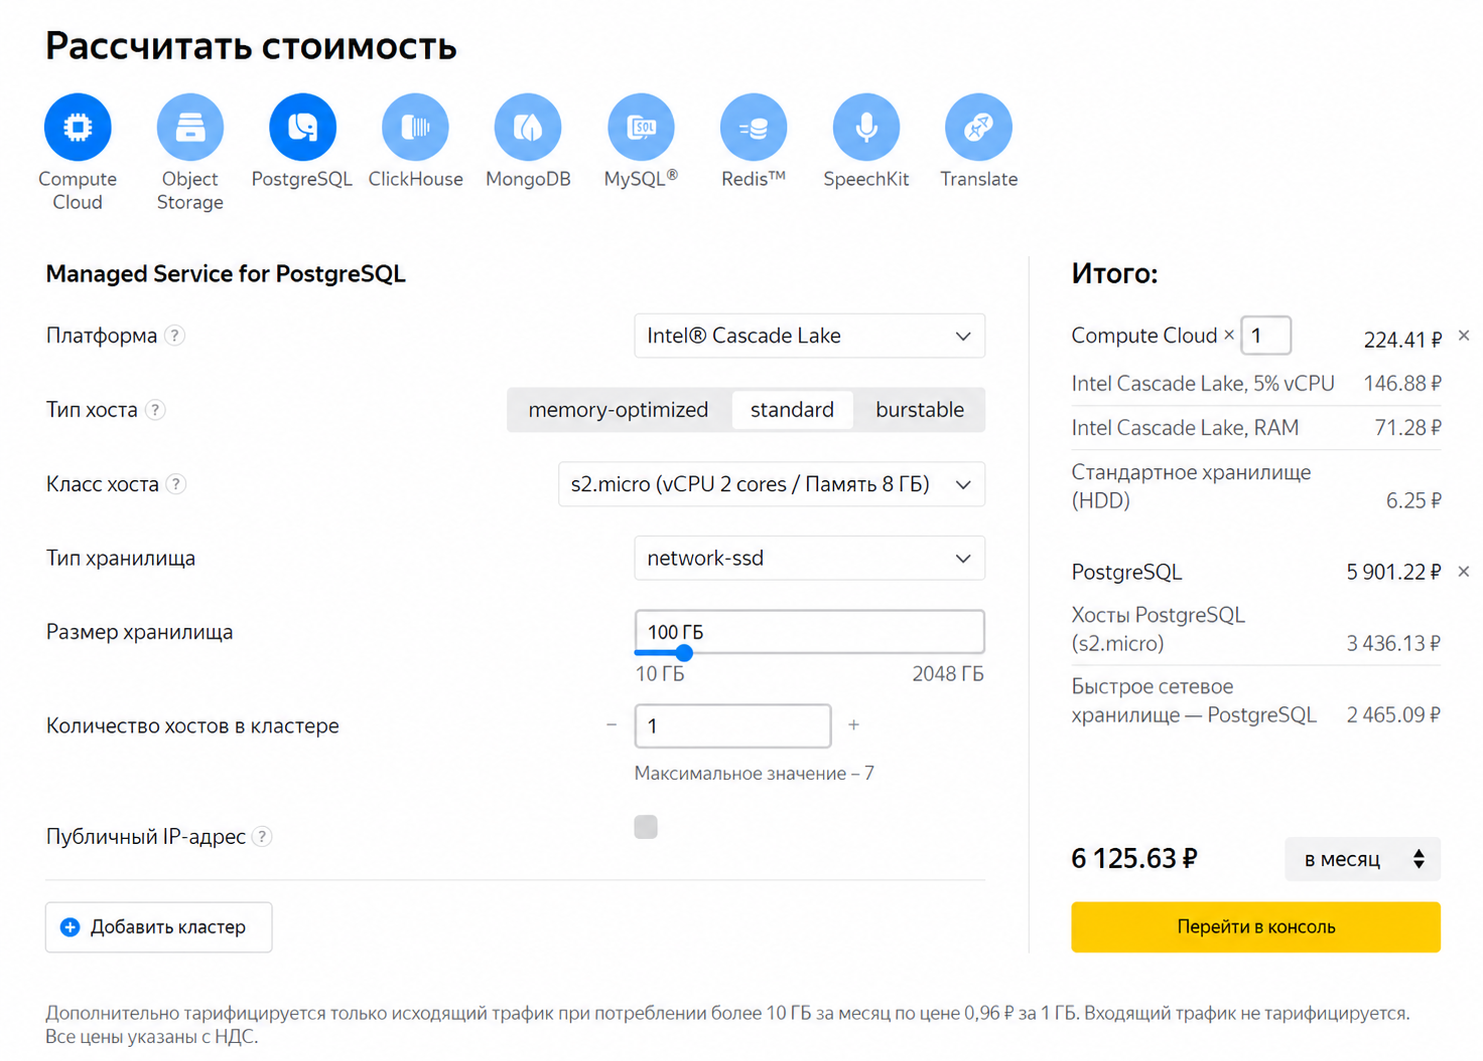Select the MySQL service icon
Image resolution: width=1483 pixels, height=1061 pixels.
(641, 127)
